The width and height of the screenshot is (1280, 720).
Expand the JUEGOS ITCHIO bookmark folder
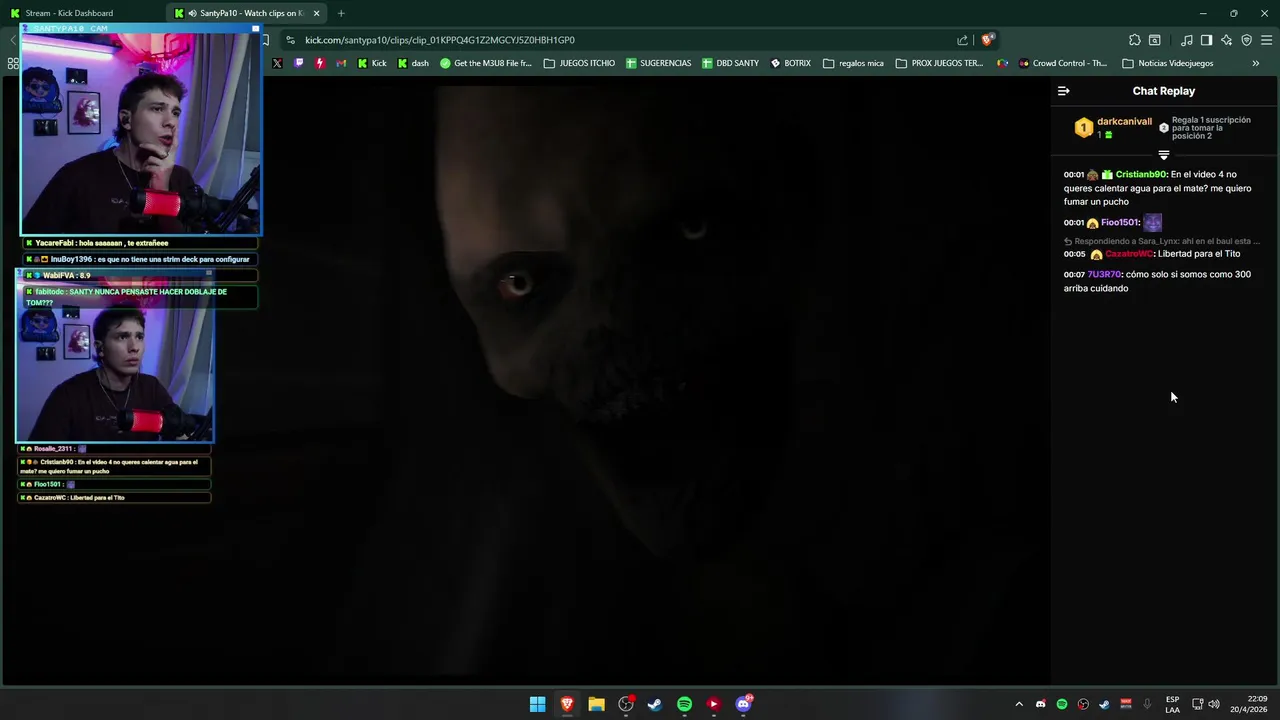tap(579, 63)
